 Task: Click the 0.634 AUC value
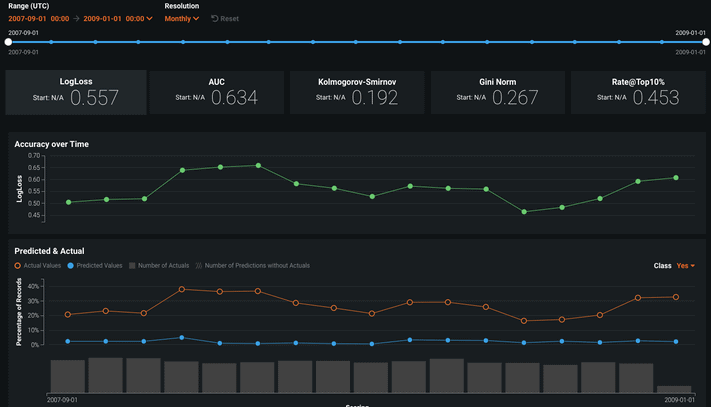click(234, 97)
